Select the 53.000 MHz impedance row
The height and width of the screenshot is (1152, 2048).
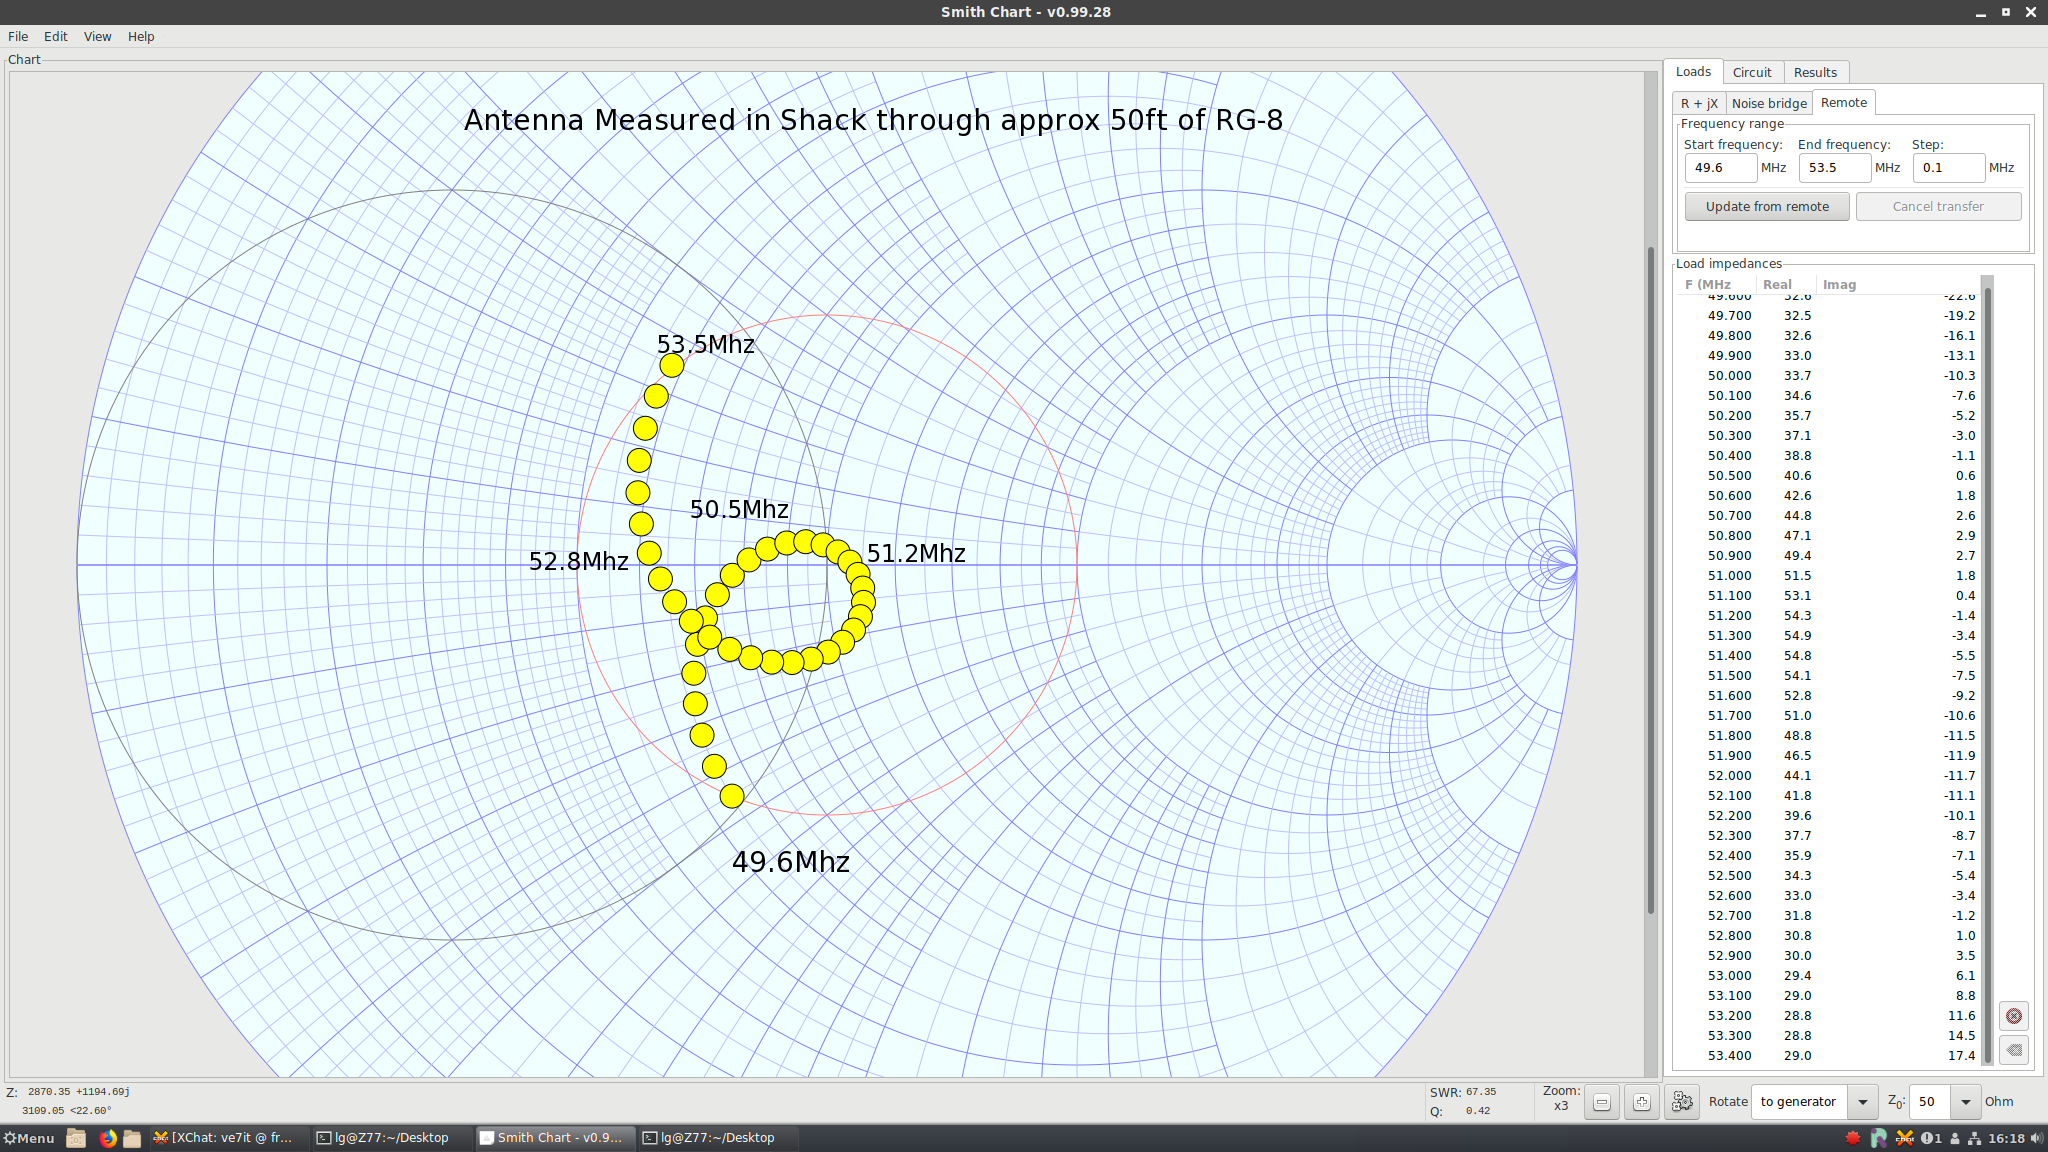click(1829, 976)
